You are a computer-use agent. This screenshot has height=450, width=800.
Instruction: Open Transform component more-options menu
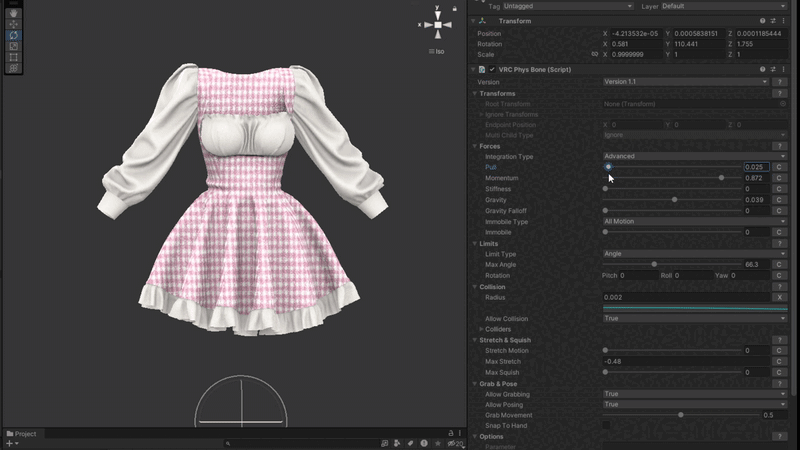click(x=783, y=20)
